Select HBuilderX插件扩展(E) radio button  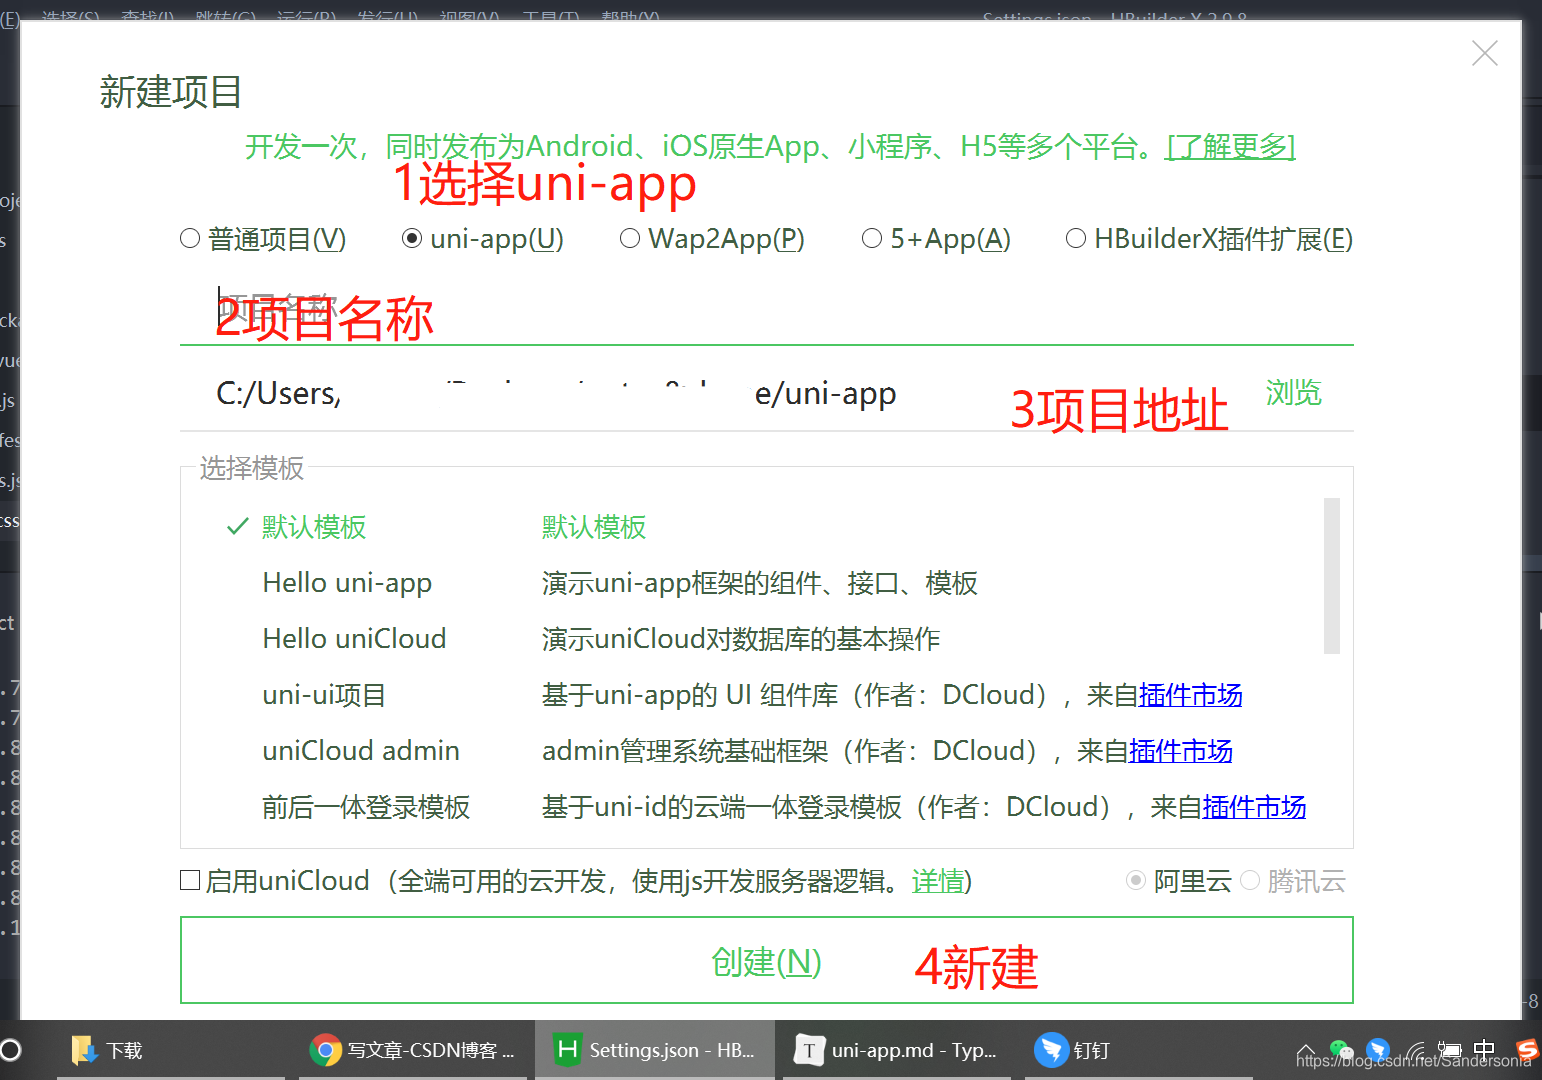coord(1076,238)
